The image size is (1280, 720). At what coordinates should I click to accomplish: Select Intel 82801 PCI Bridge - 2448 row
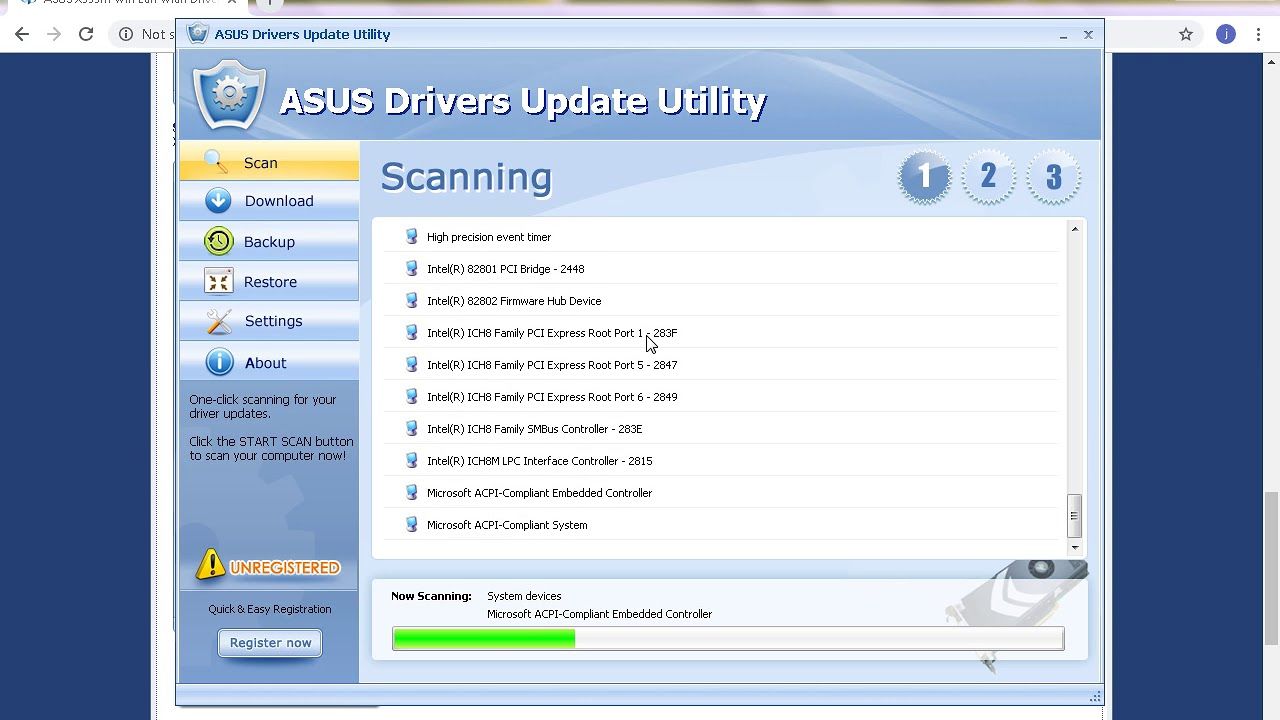tap(720, 269)
